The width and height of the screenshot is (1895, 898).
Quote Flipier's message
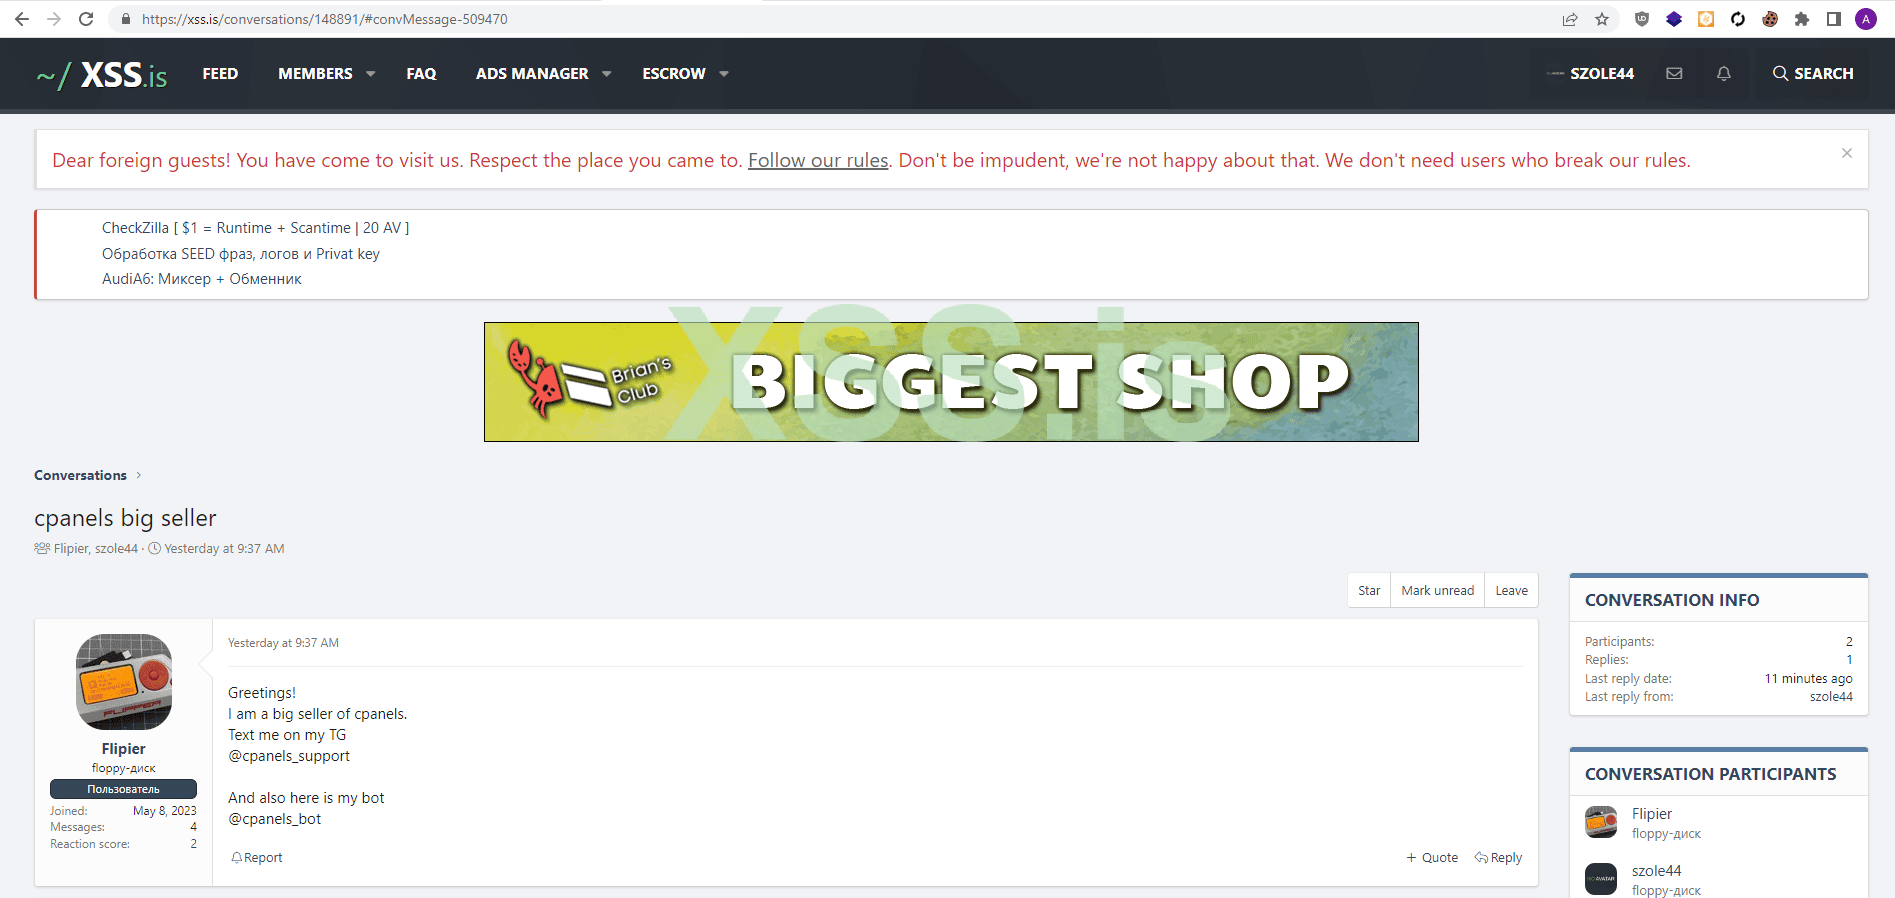[1432, 858]
